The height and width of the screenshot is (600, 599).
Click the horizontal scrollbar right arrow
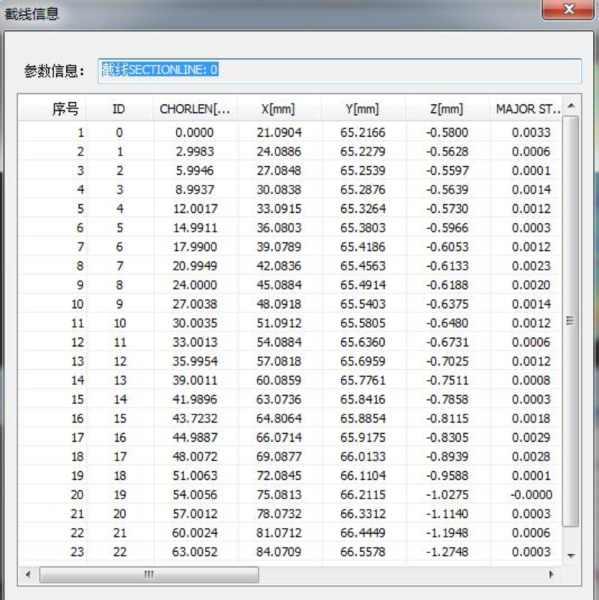tap(551, 574)
